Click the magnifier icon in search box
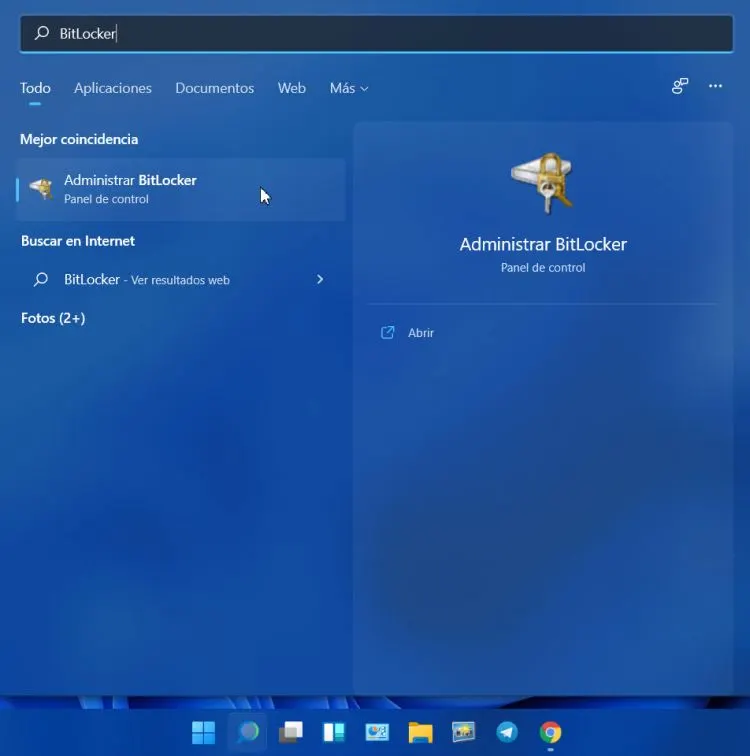 click(x=42, y=33)
